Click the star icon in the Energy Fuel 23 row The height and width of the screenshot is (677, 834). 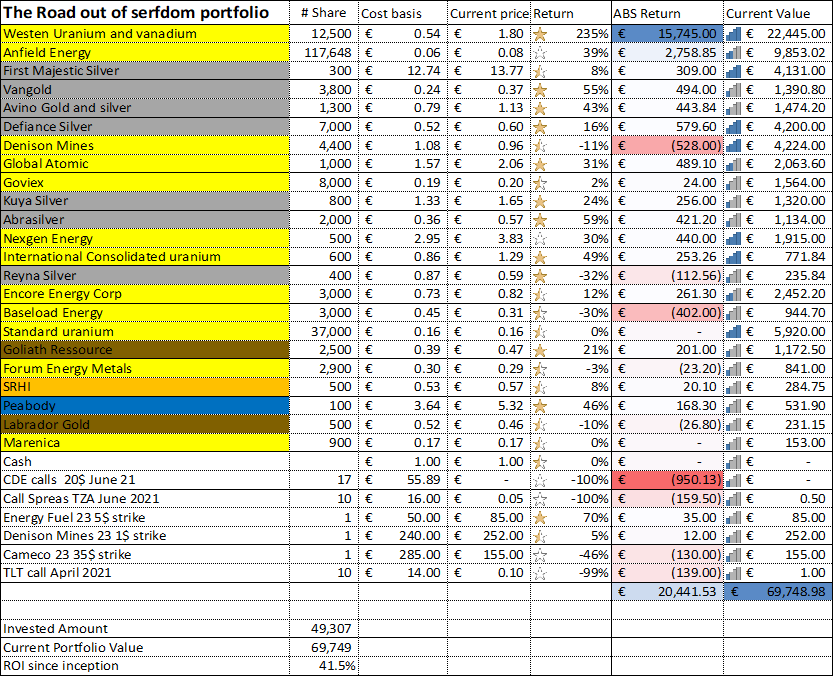(x=540, y=519)
